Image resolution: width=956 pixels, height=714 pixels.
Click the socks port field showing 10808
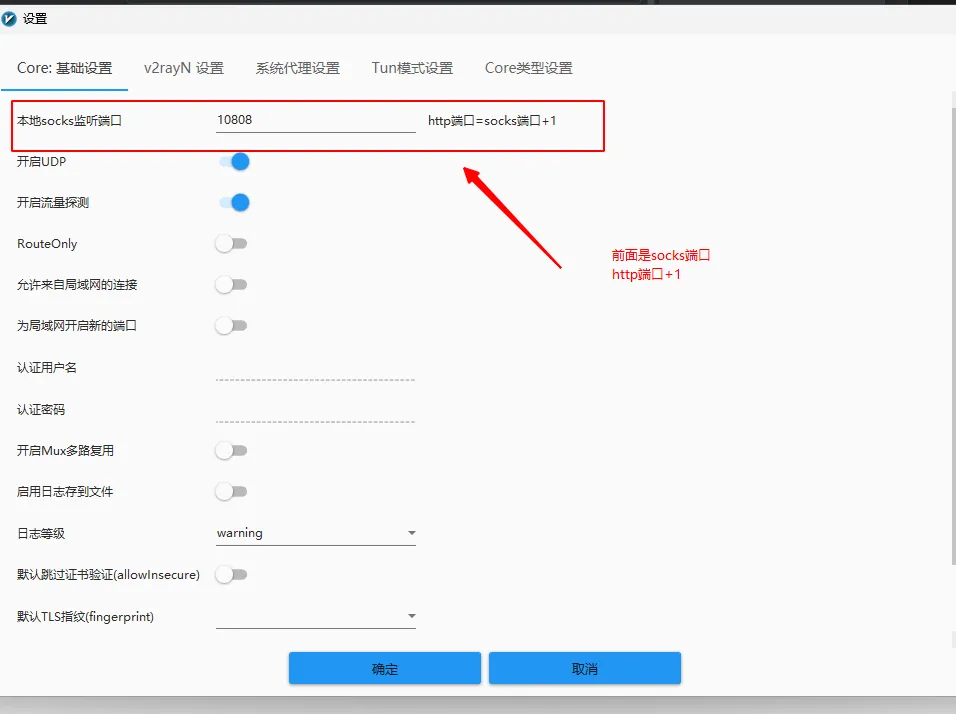click(315, 120)
